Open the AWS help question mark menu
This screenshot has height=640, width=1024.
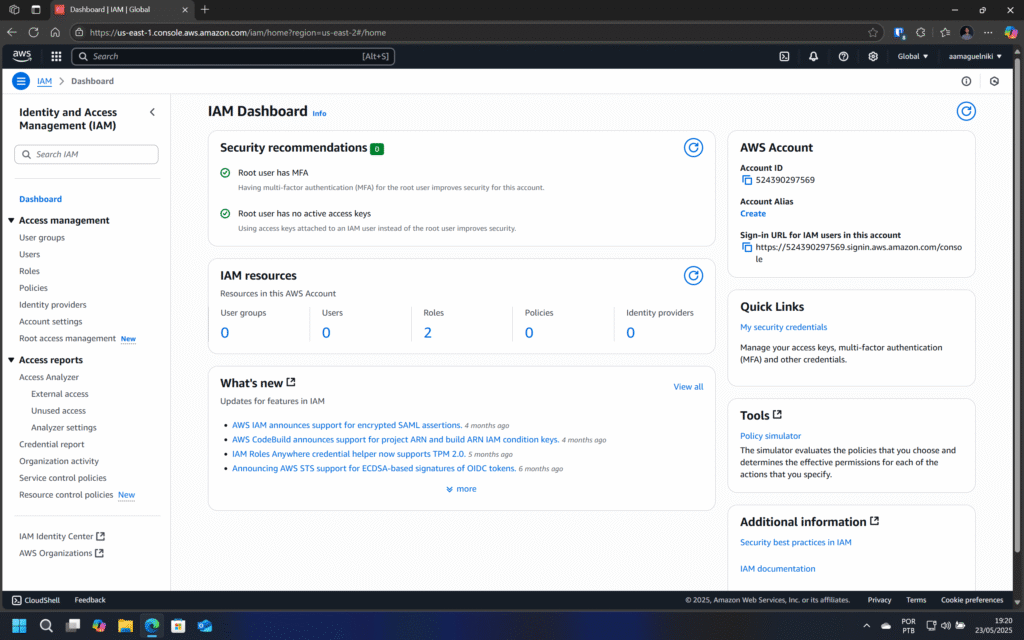click(x=843, y=56)
